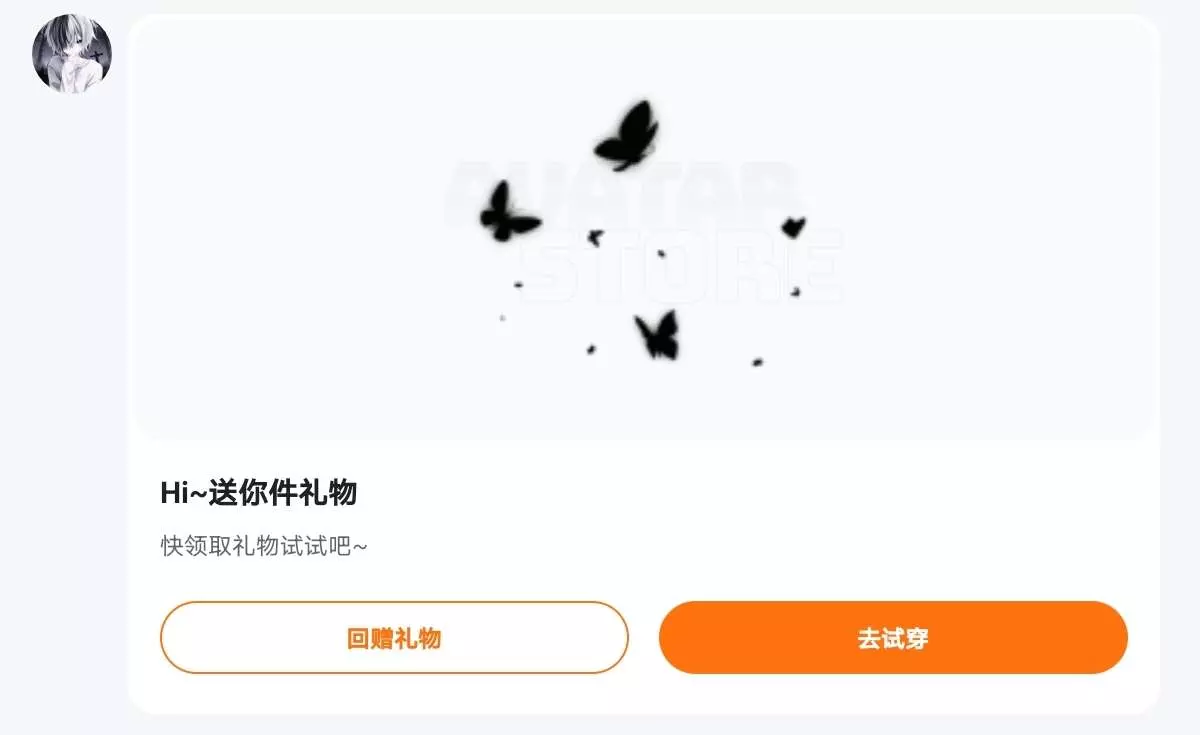
Task: Click the largest butterfly at the top of the gift image
Action: tap(627, 136)
